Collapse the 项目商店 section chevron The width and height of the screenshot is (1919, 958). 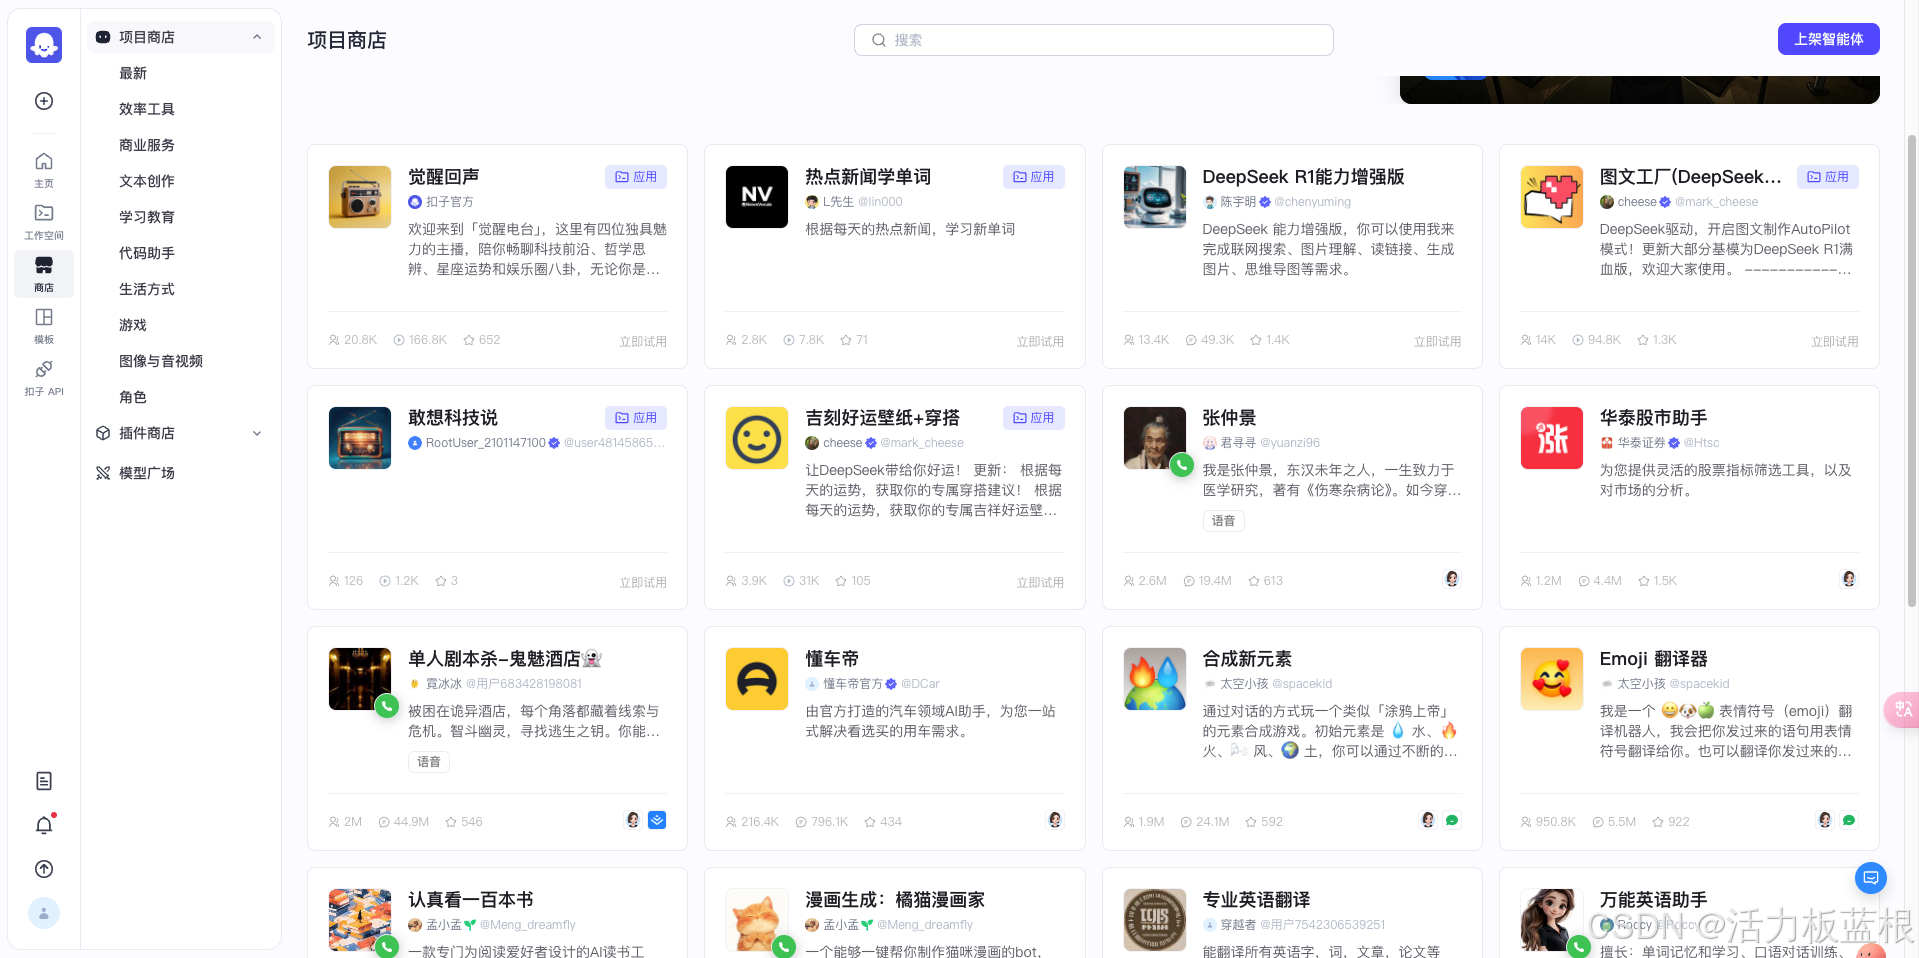point(257,37)
